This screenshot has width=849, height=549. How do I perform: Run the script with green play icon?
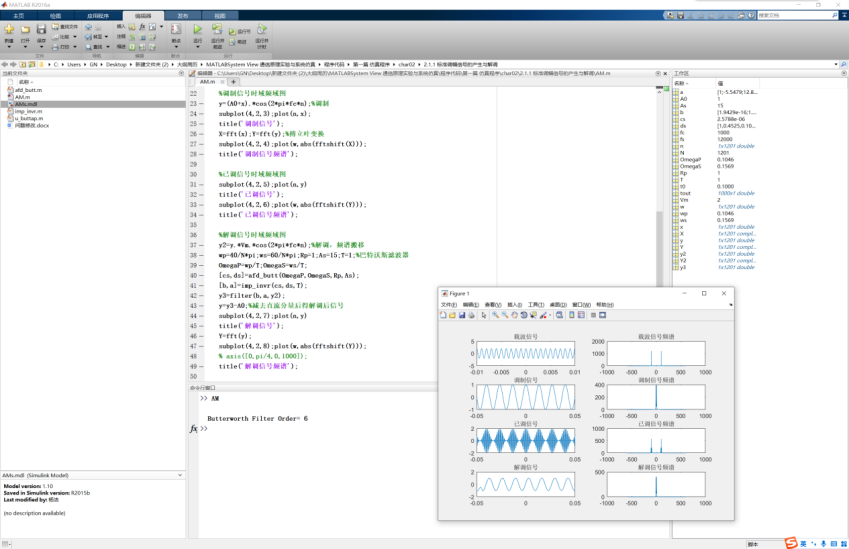click(198, 29)
